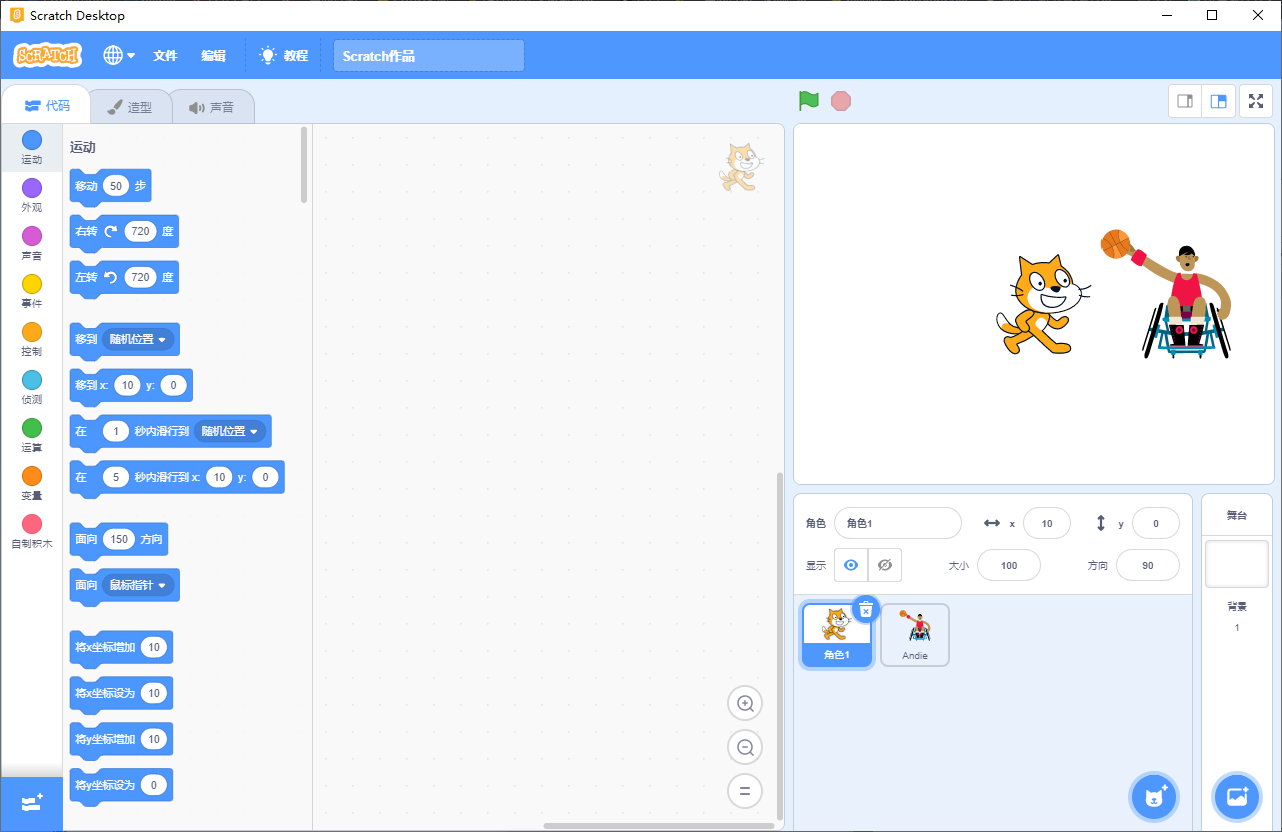Viewport: 1282px width, 832px height.
Task: Click the 舞台 stage label
Action: (x=1237, y=515)
